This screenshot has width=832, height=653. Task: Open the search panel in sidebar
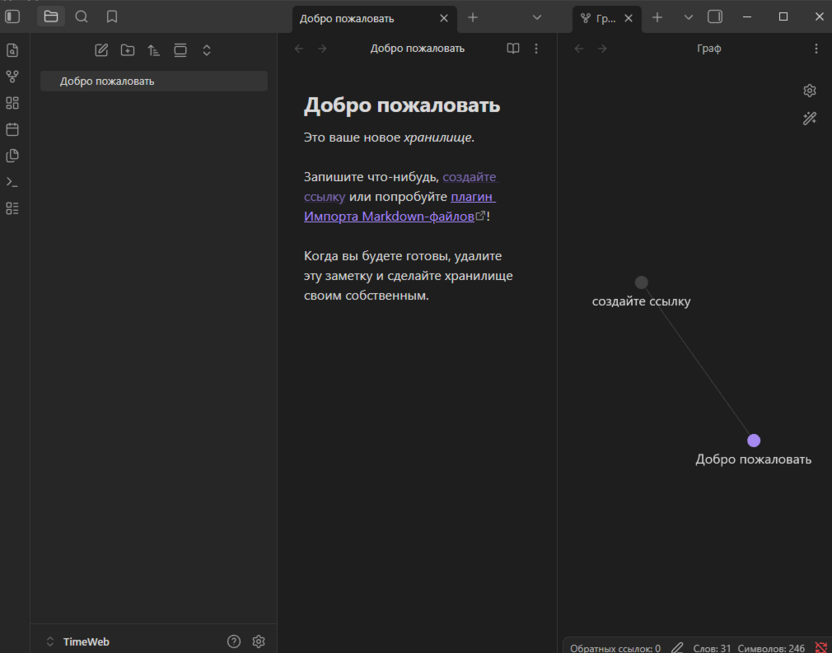click(82, 17)
